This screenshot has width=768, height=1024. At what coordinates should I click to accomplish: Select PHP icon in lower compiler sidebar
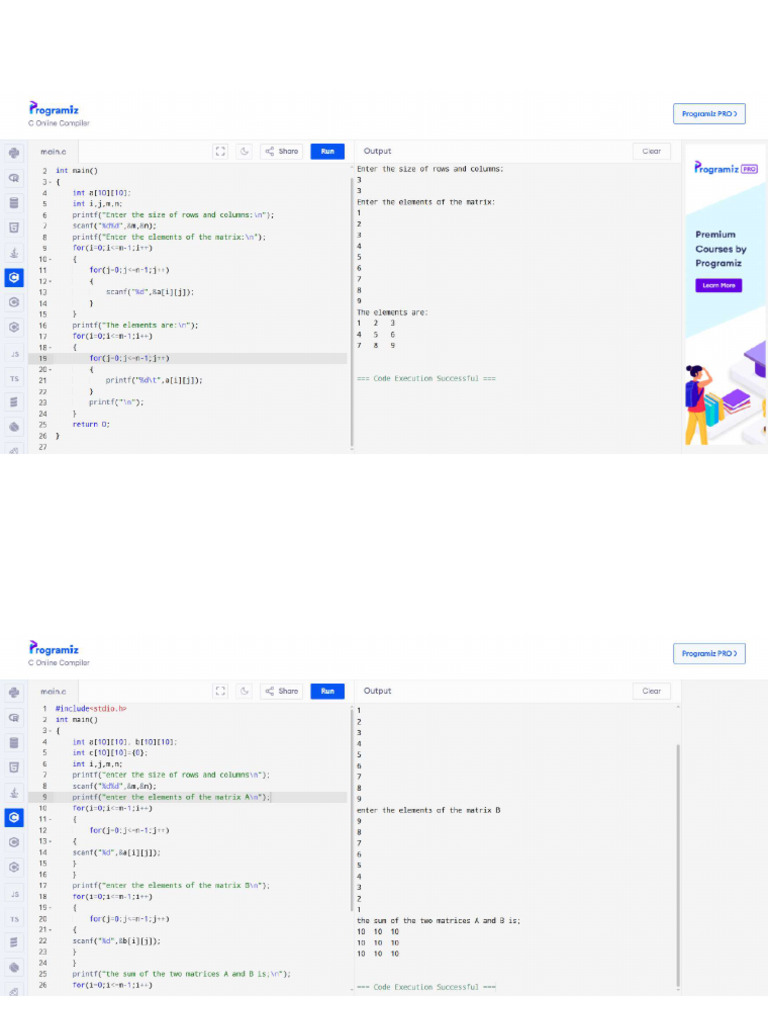14,967
